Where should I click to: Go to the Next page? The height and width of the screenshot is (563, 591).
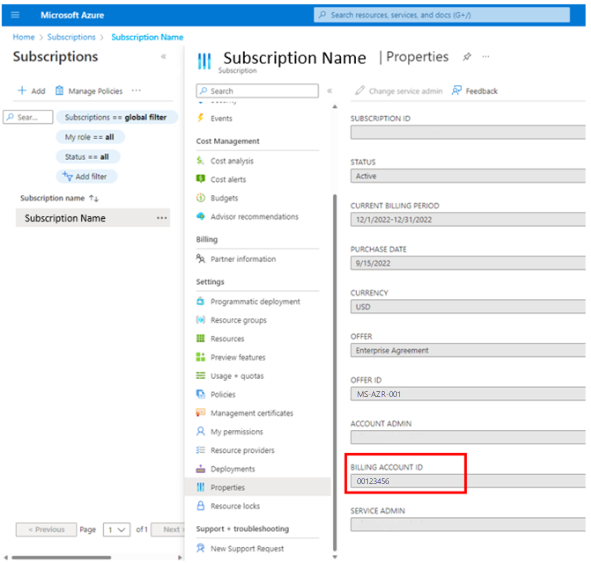tap(168, 529)
